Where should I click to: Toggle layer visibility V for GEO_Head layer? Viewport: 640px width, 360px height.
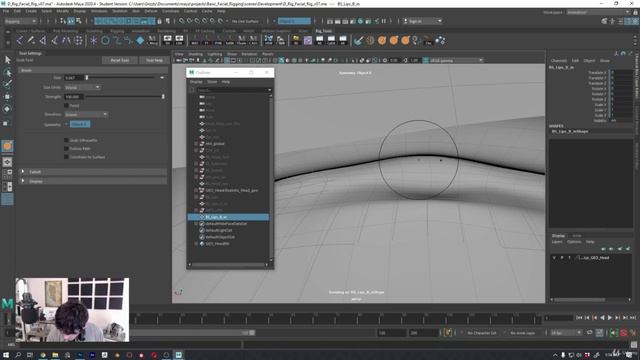pyautogui.click(x=554, y=258)
